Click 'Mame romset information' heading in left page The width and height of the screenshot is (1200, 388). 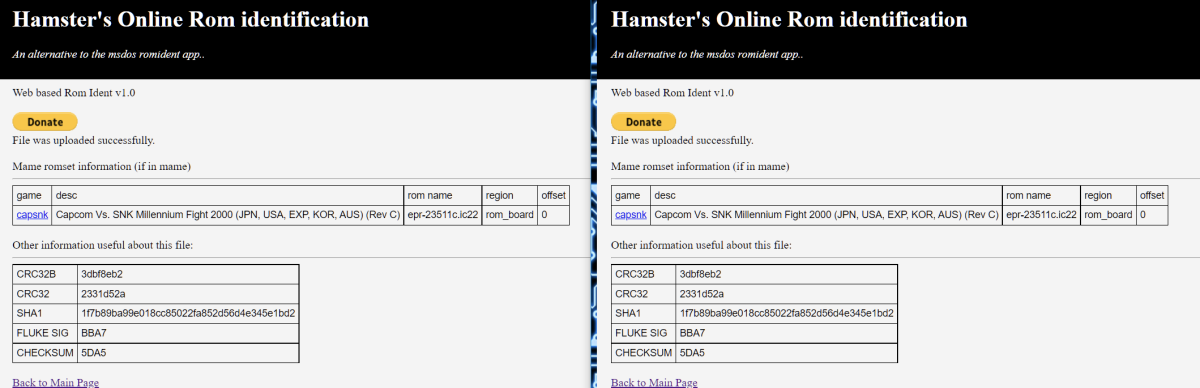pos(101,166)
